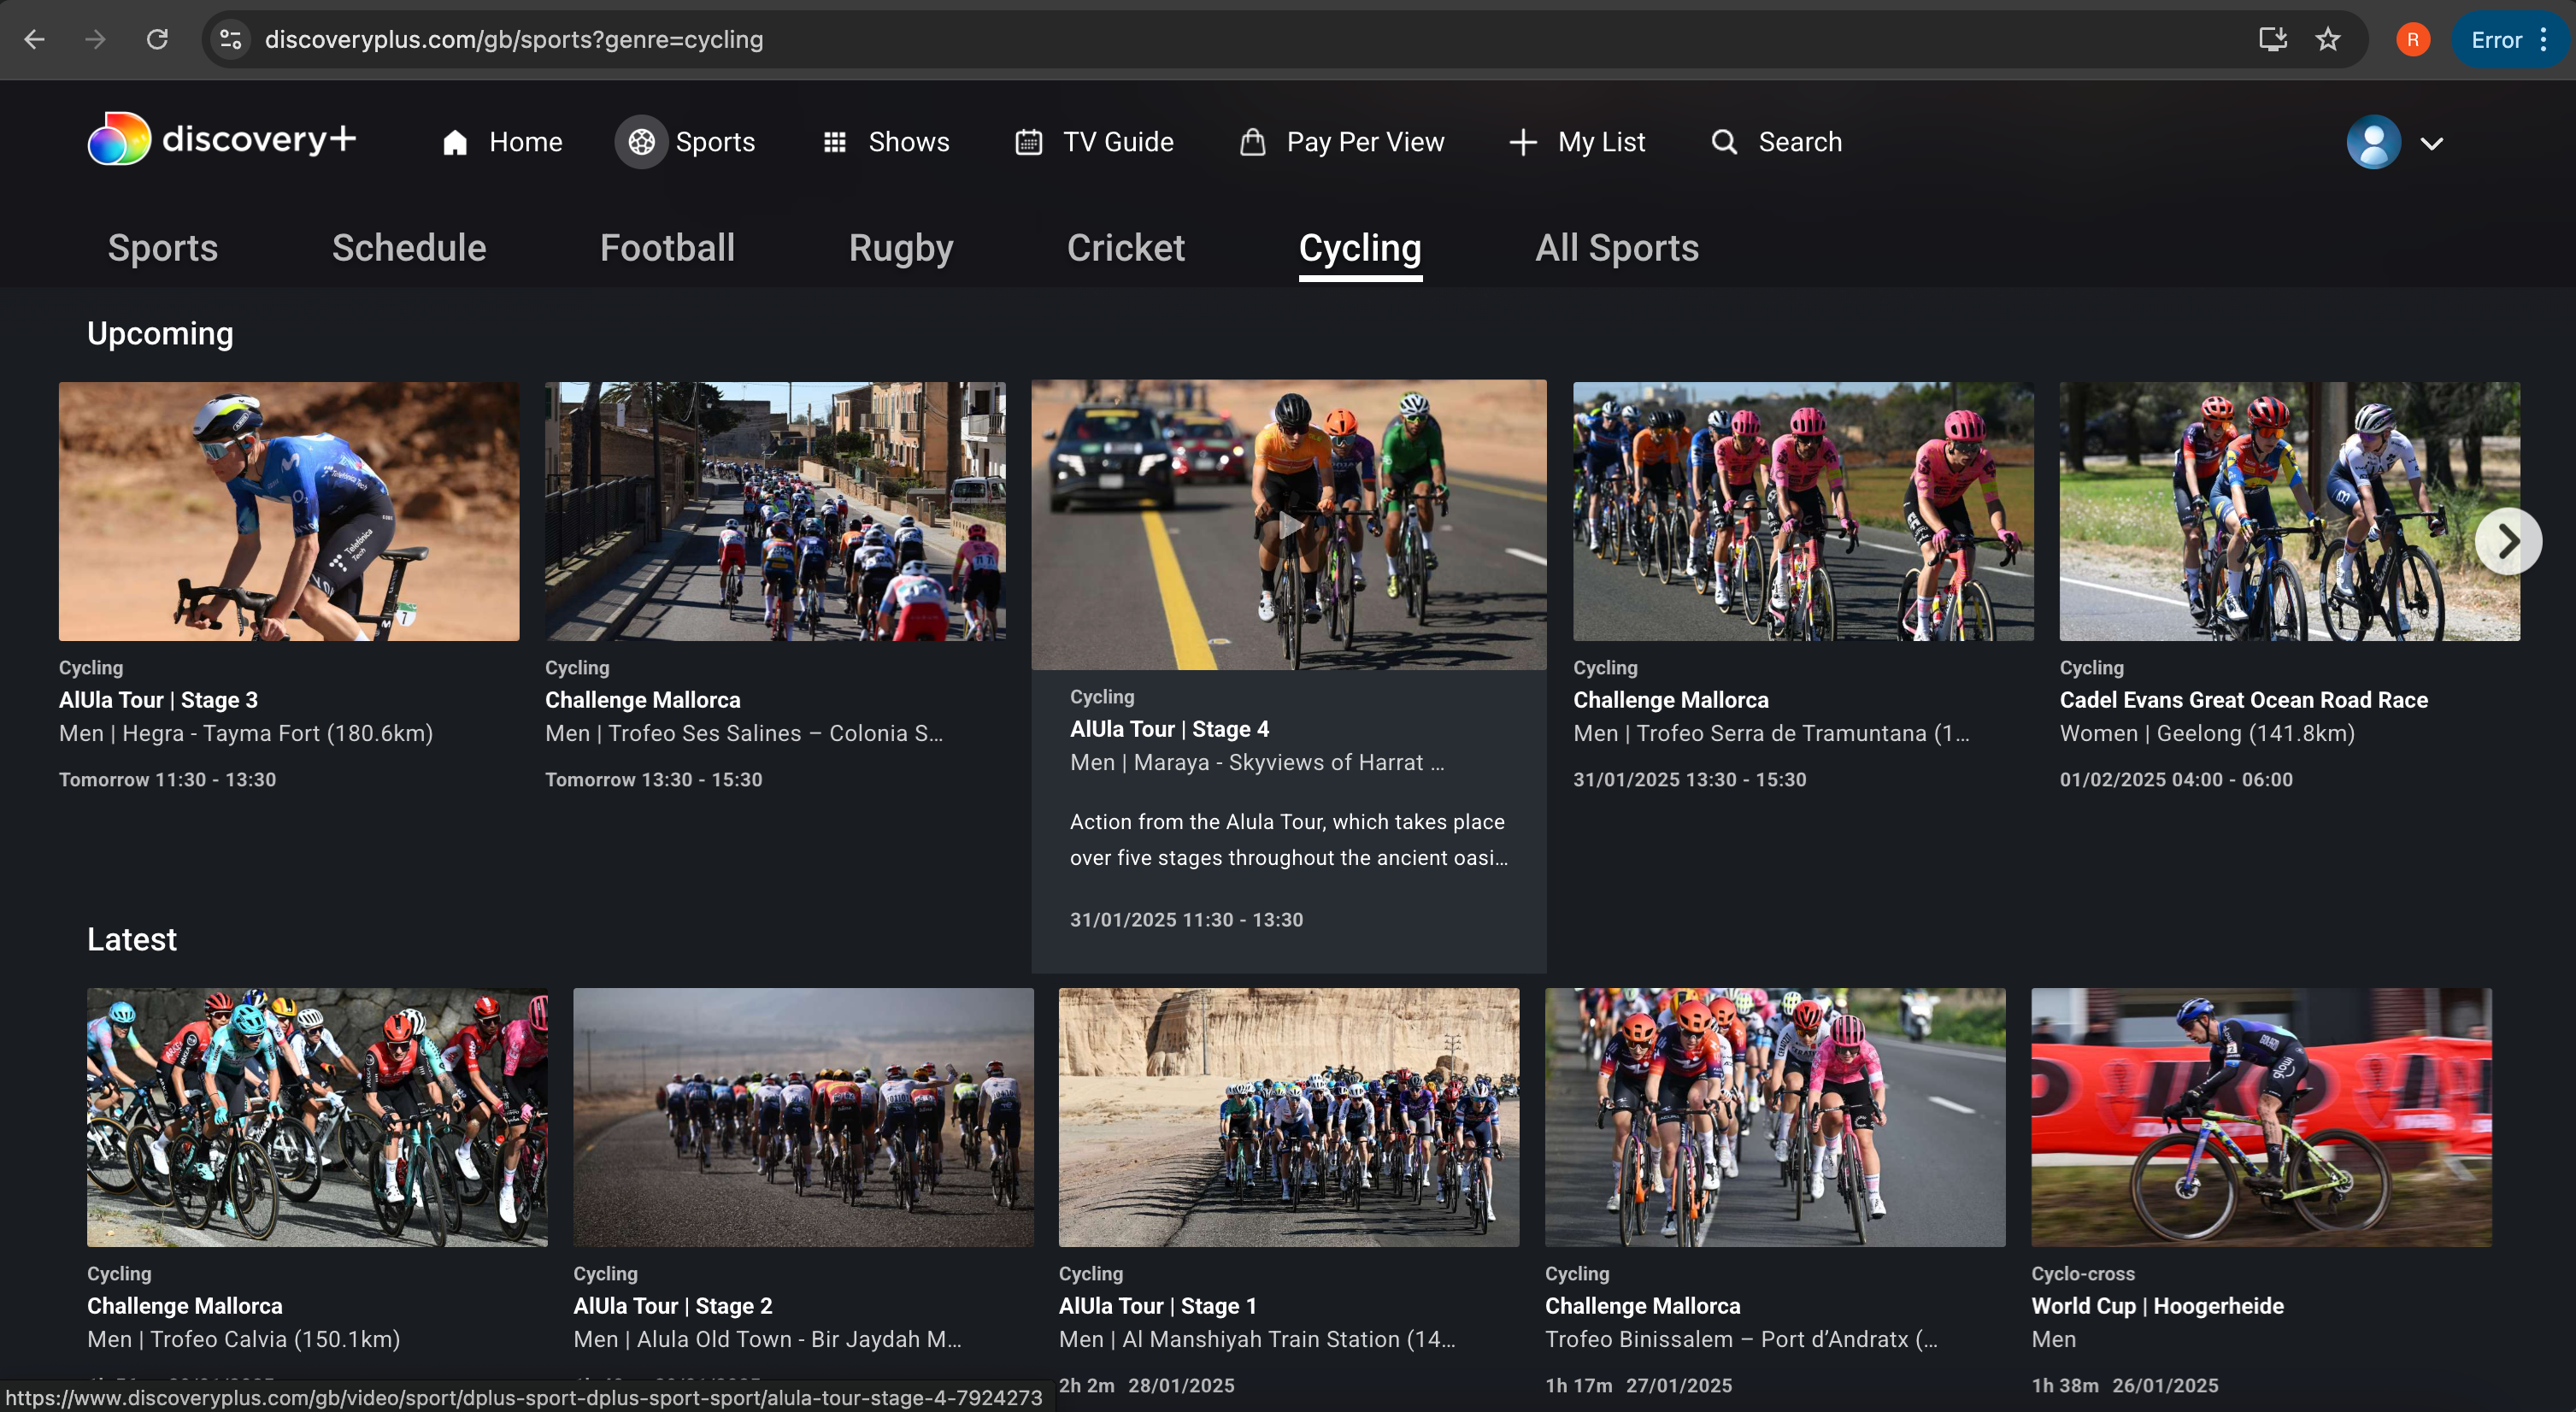
Task: Click the browser reload button
Action: [157, 39]
